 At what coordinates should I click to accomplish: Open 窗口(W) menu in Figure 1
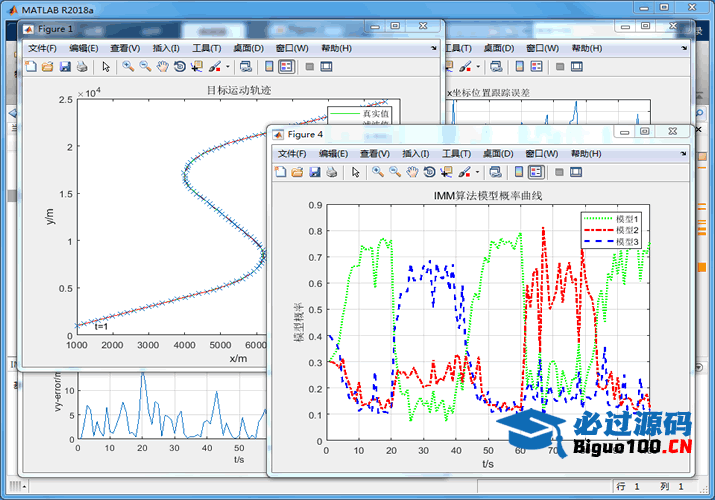pos(292,48)
